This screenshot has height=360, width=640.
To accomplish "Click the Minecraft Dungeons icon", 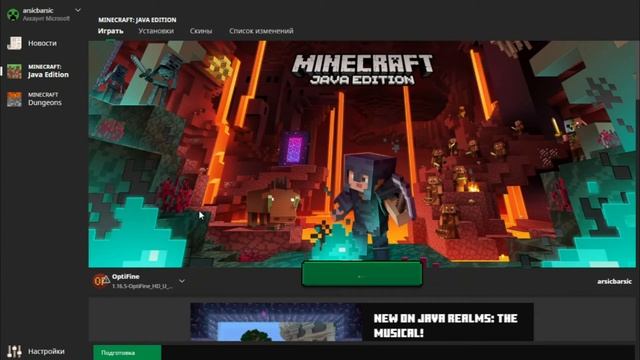I will point(14,99).
